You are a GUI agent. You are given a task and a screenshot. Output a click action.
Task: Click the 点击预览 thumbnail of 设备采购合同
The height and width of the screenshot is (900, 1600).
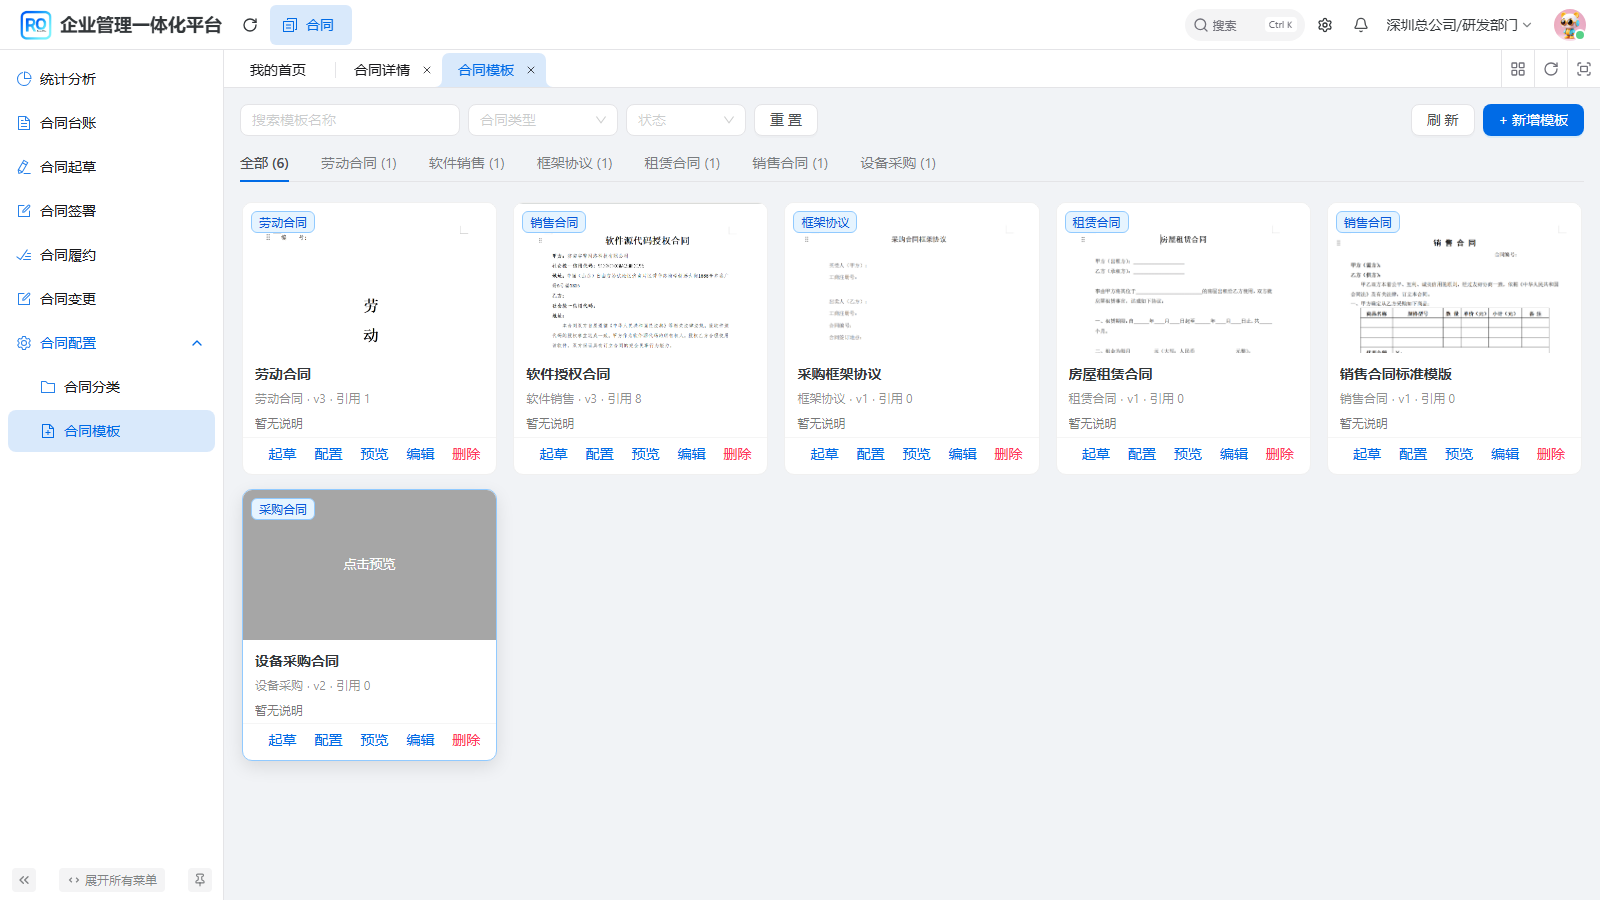pos(370,565)
